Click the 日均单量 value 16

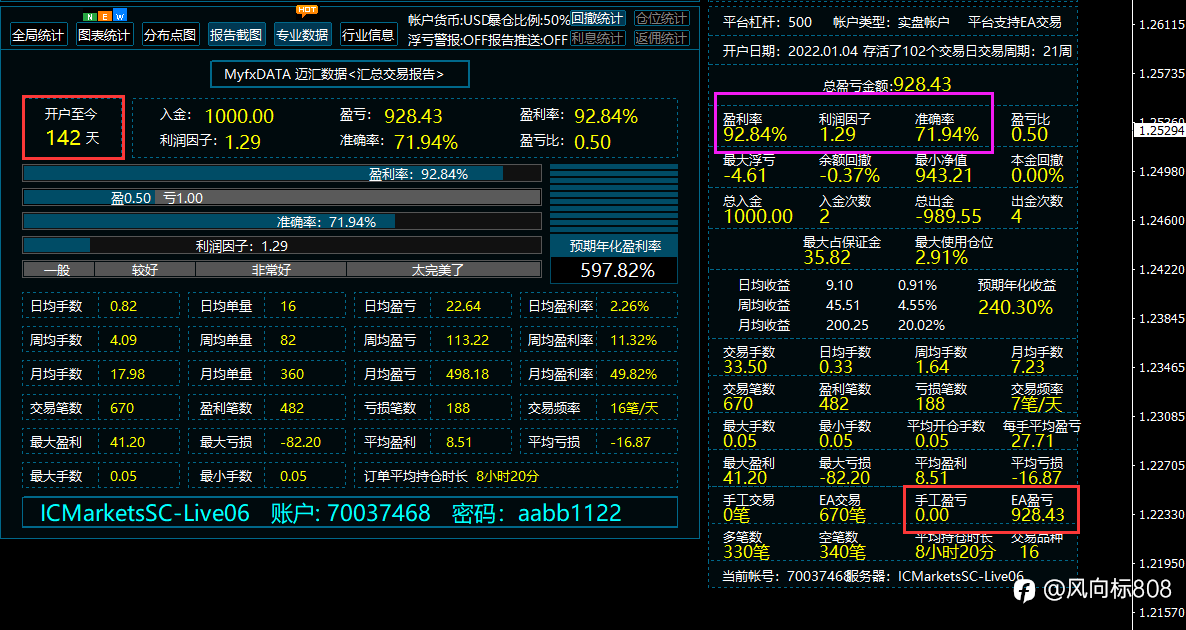coord(288,306)
